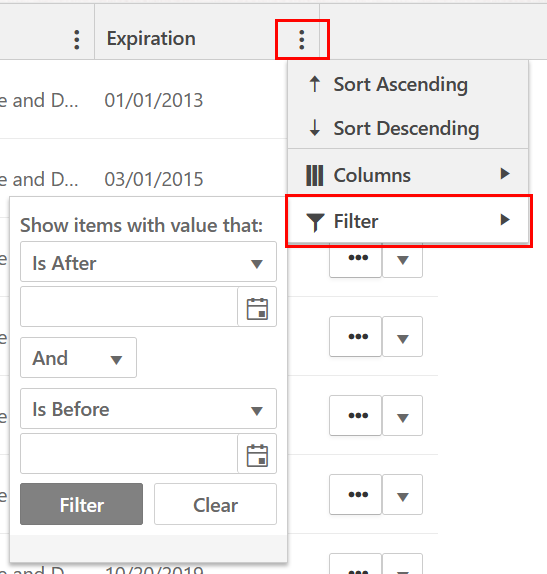This screenshot has width=547, height=574.
Task: Expand the And logic dropdown
Action: click(x=78, y=358)
